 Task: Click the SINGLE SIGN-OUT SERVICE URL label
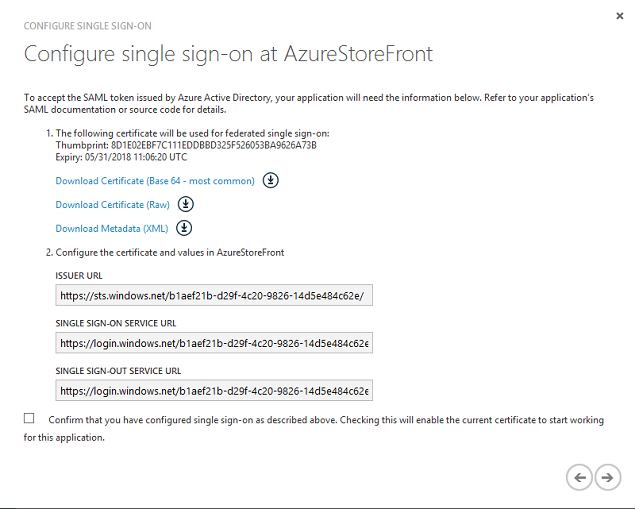(x=120, y=371)
